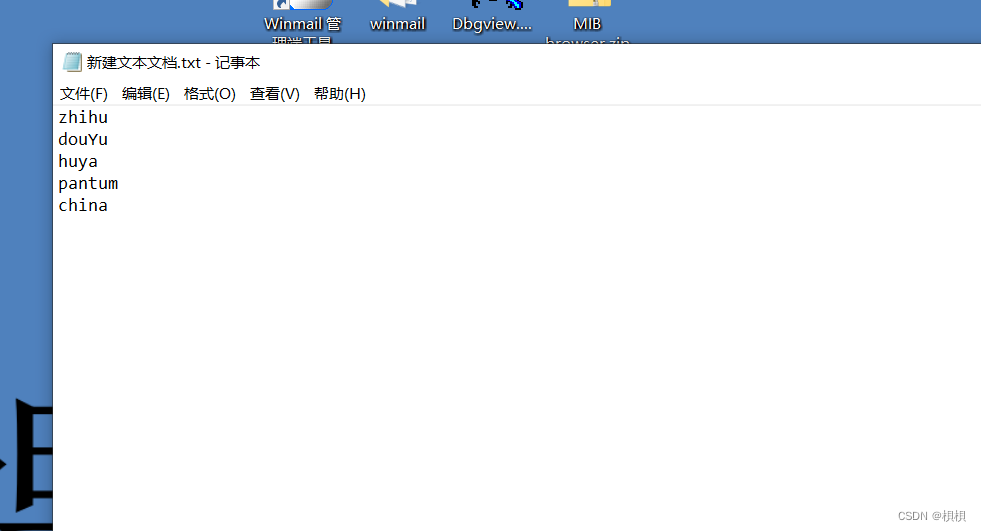
Task: Select the MIB browser.zip desktop file
Action: tap(587, 23)
